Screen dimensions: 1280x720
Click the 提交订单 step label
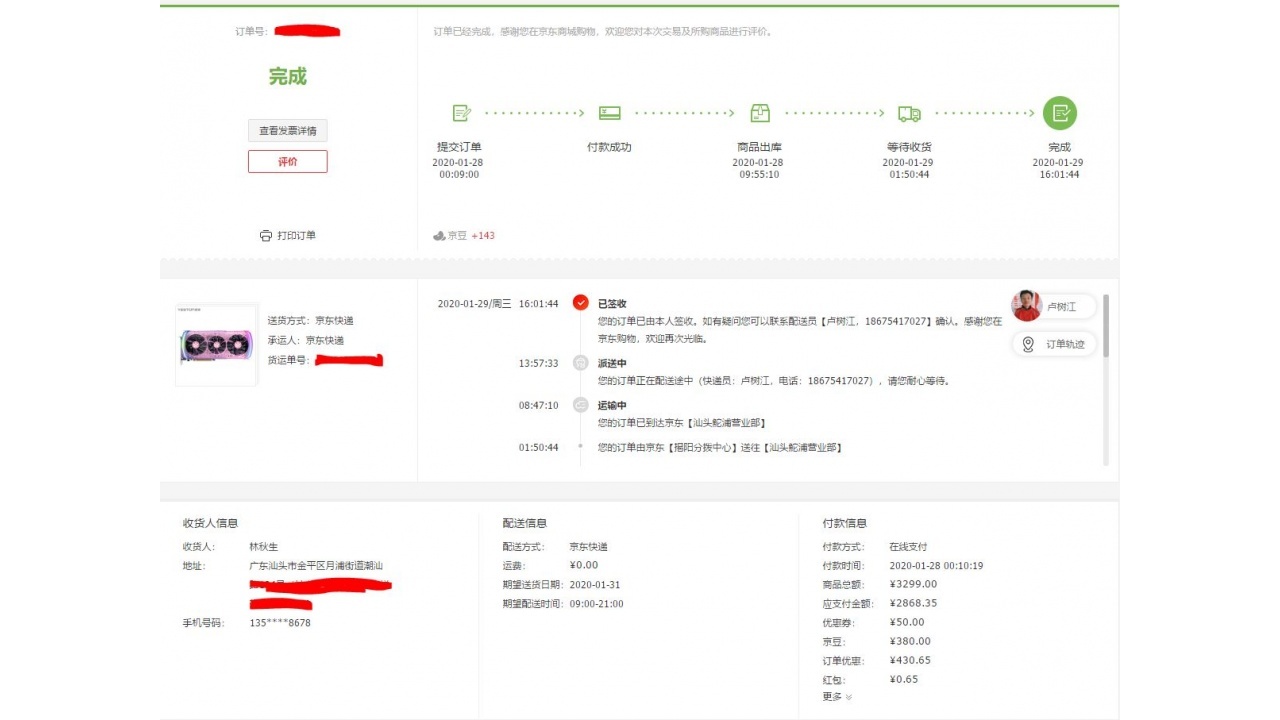coord(459,147)
